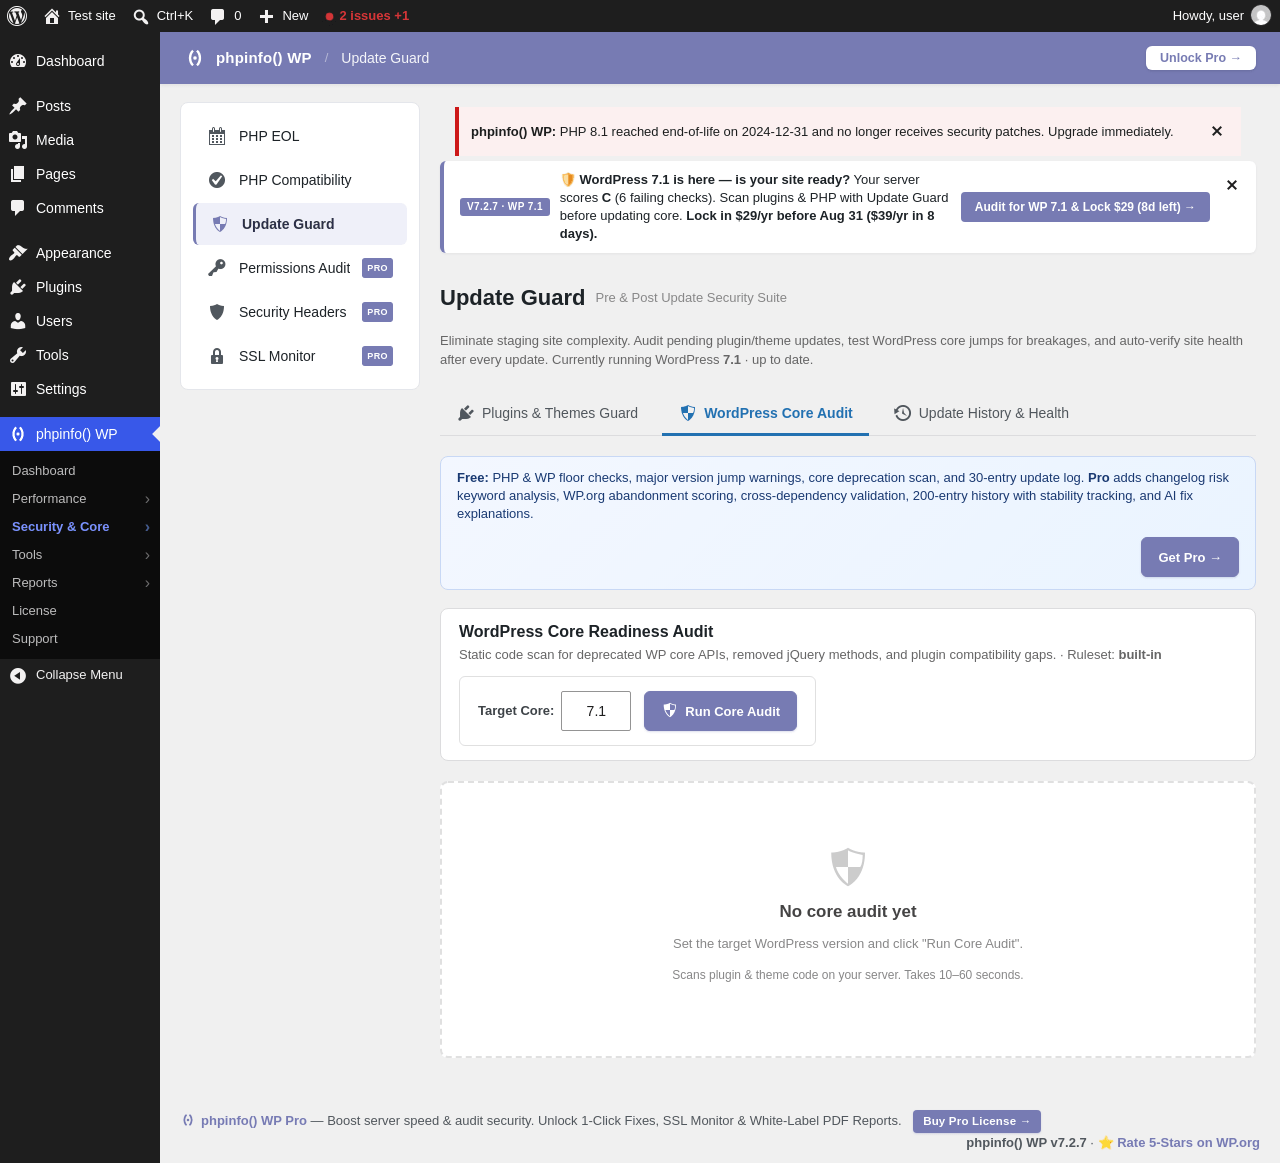The height and width of the screenshot is (1163, 1280).
Task: Click the Collapse Menu arrow icon
Action: (18, 676)
